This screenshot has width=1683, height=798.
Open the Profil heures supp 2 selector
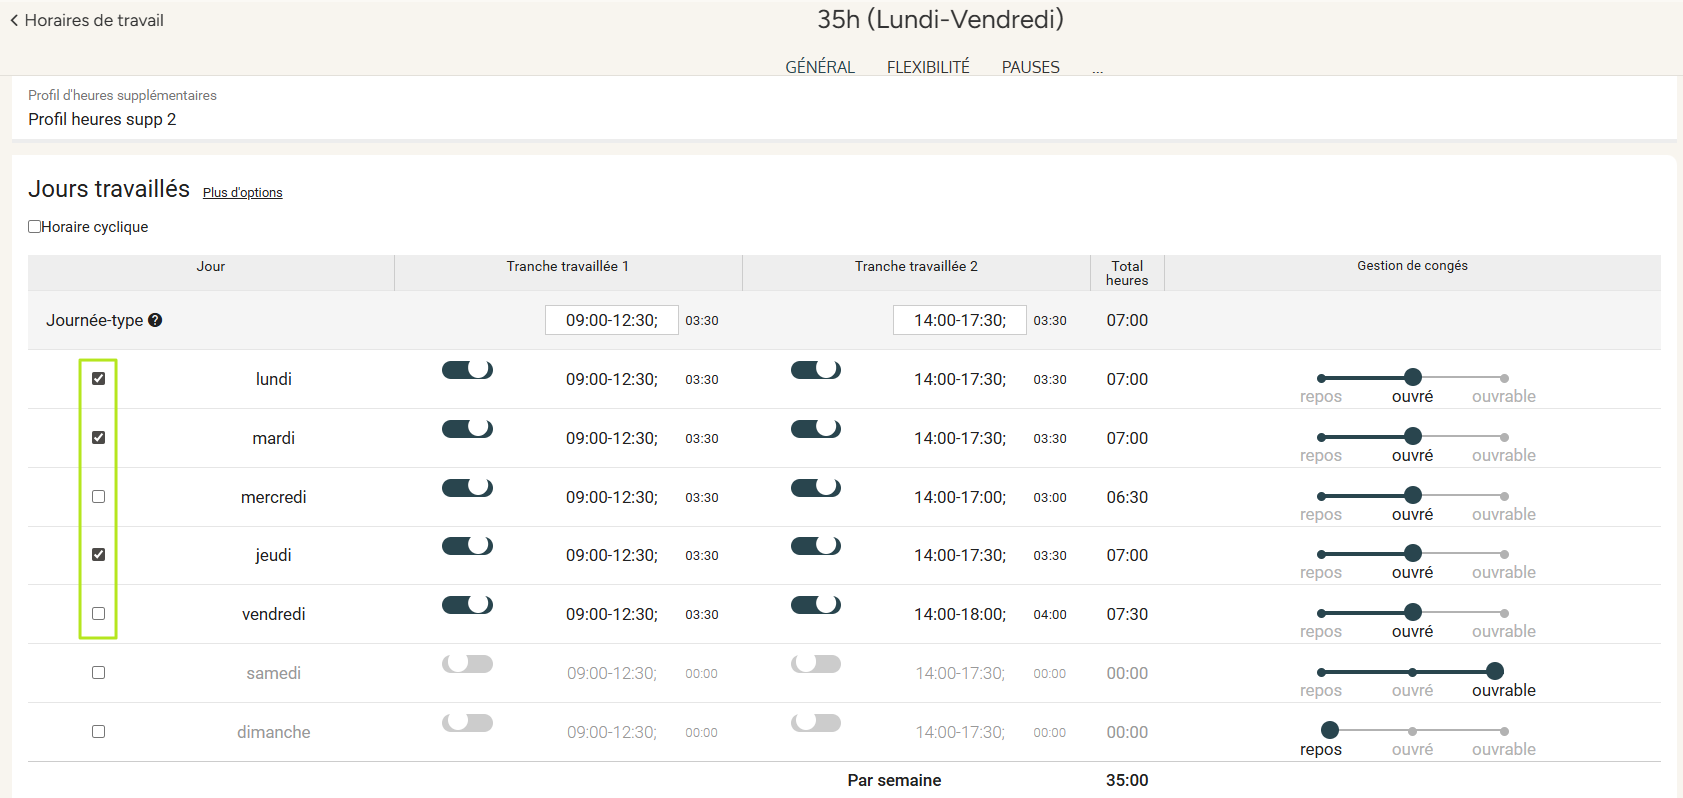[x=102, y=119]
